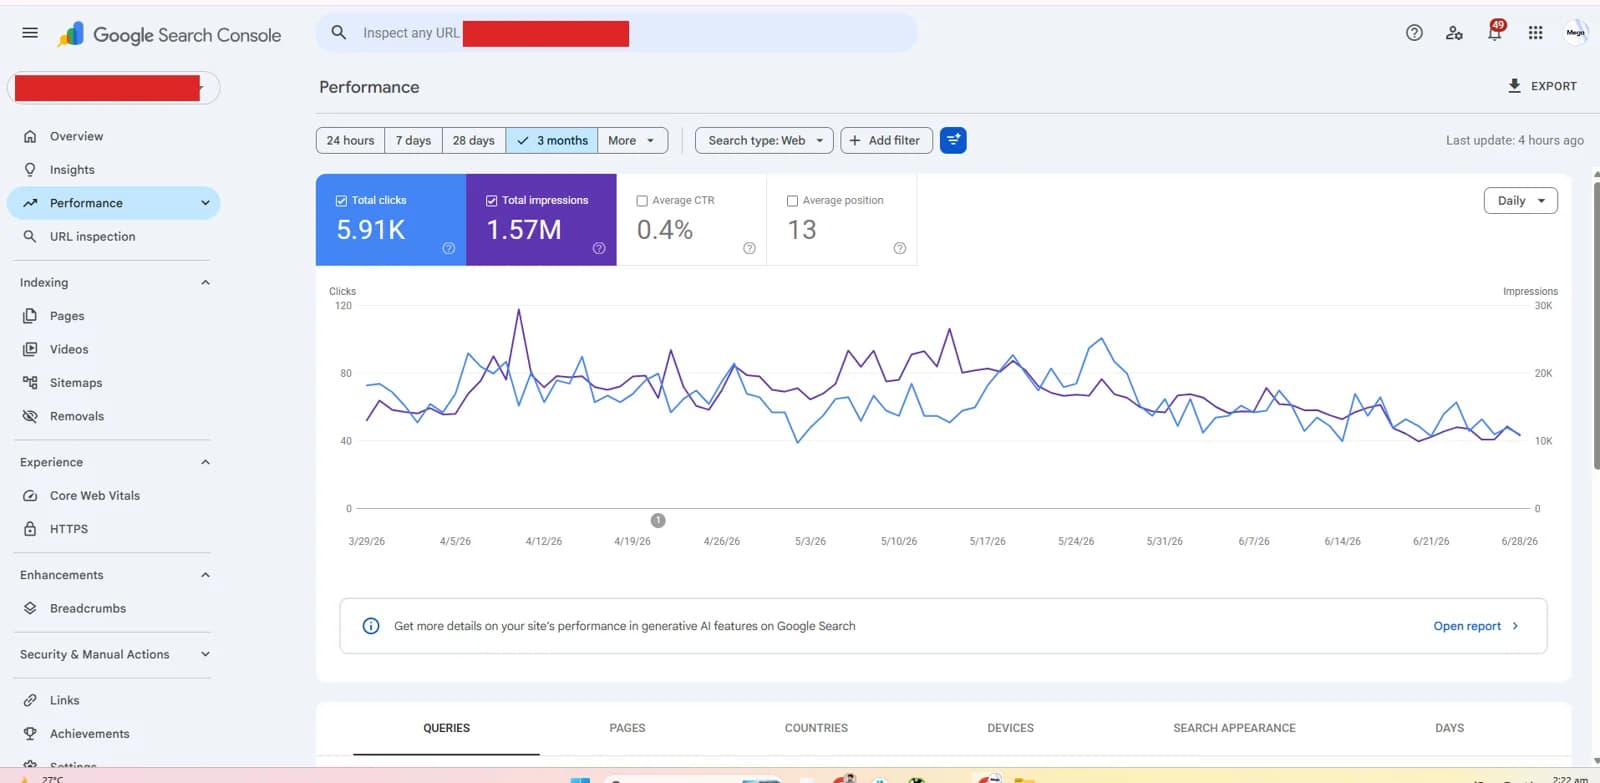Screen dimensions: 1600x783
Task: Open the Google apps grid
Action: point(1535,33)
